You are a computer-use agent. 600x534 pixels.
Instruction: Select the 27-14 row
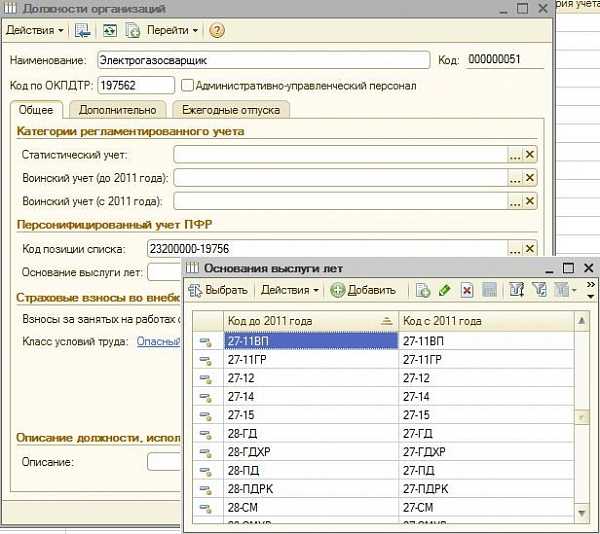383,396
